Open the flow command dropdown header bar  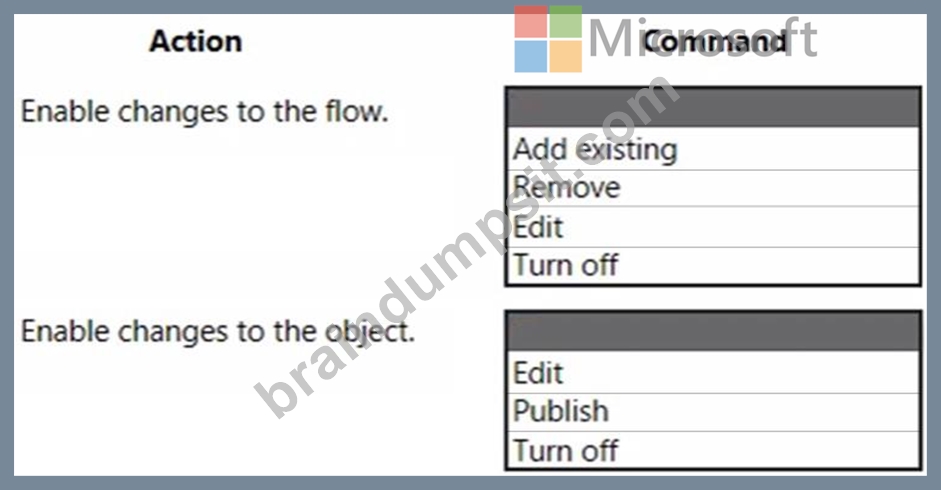pyautogui.click(x=713, y=107)
